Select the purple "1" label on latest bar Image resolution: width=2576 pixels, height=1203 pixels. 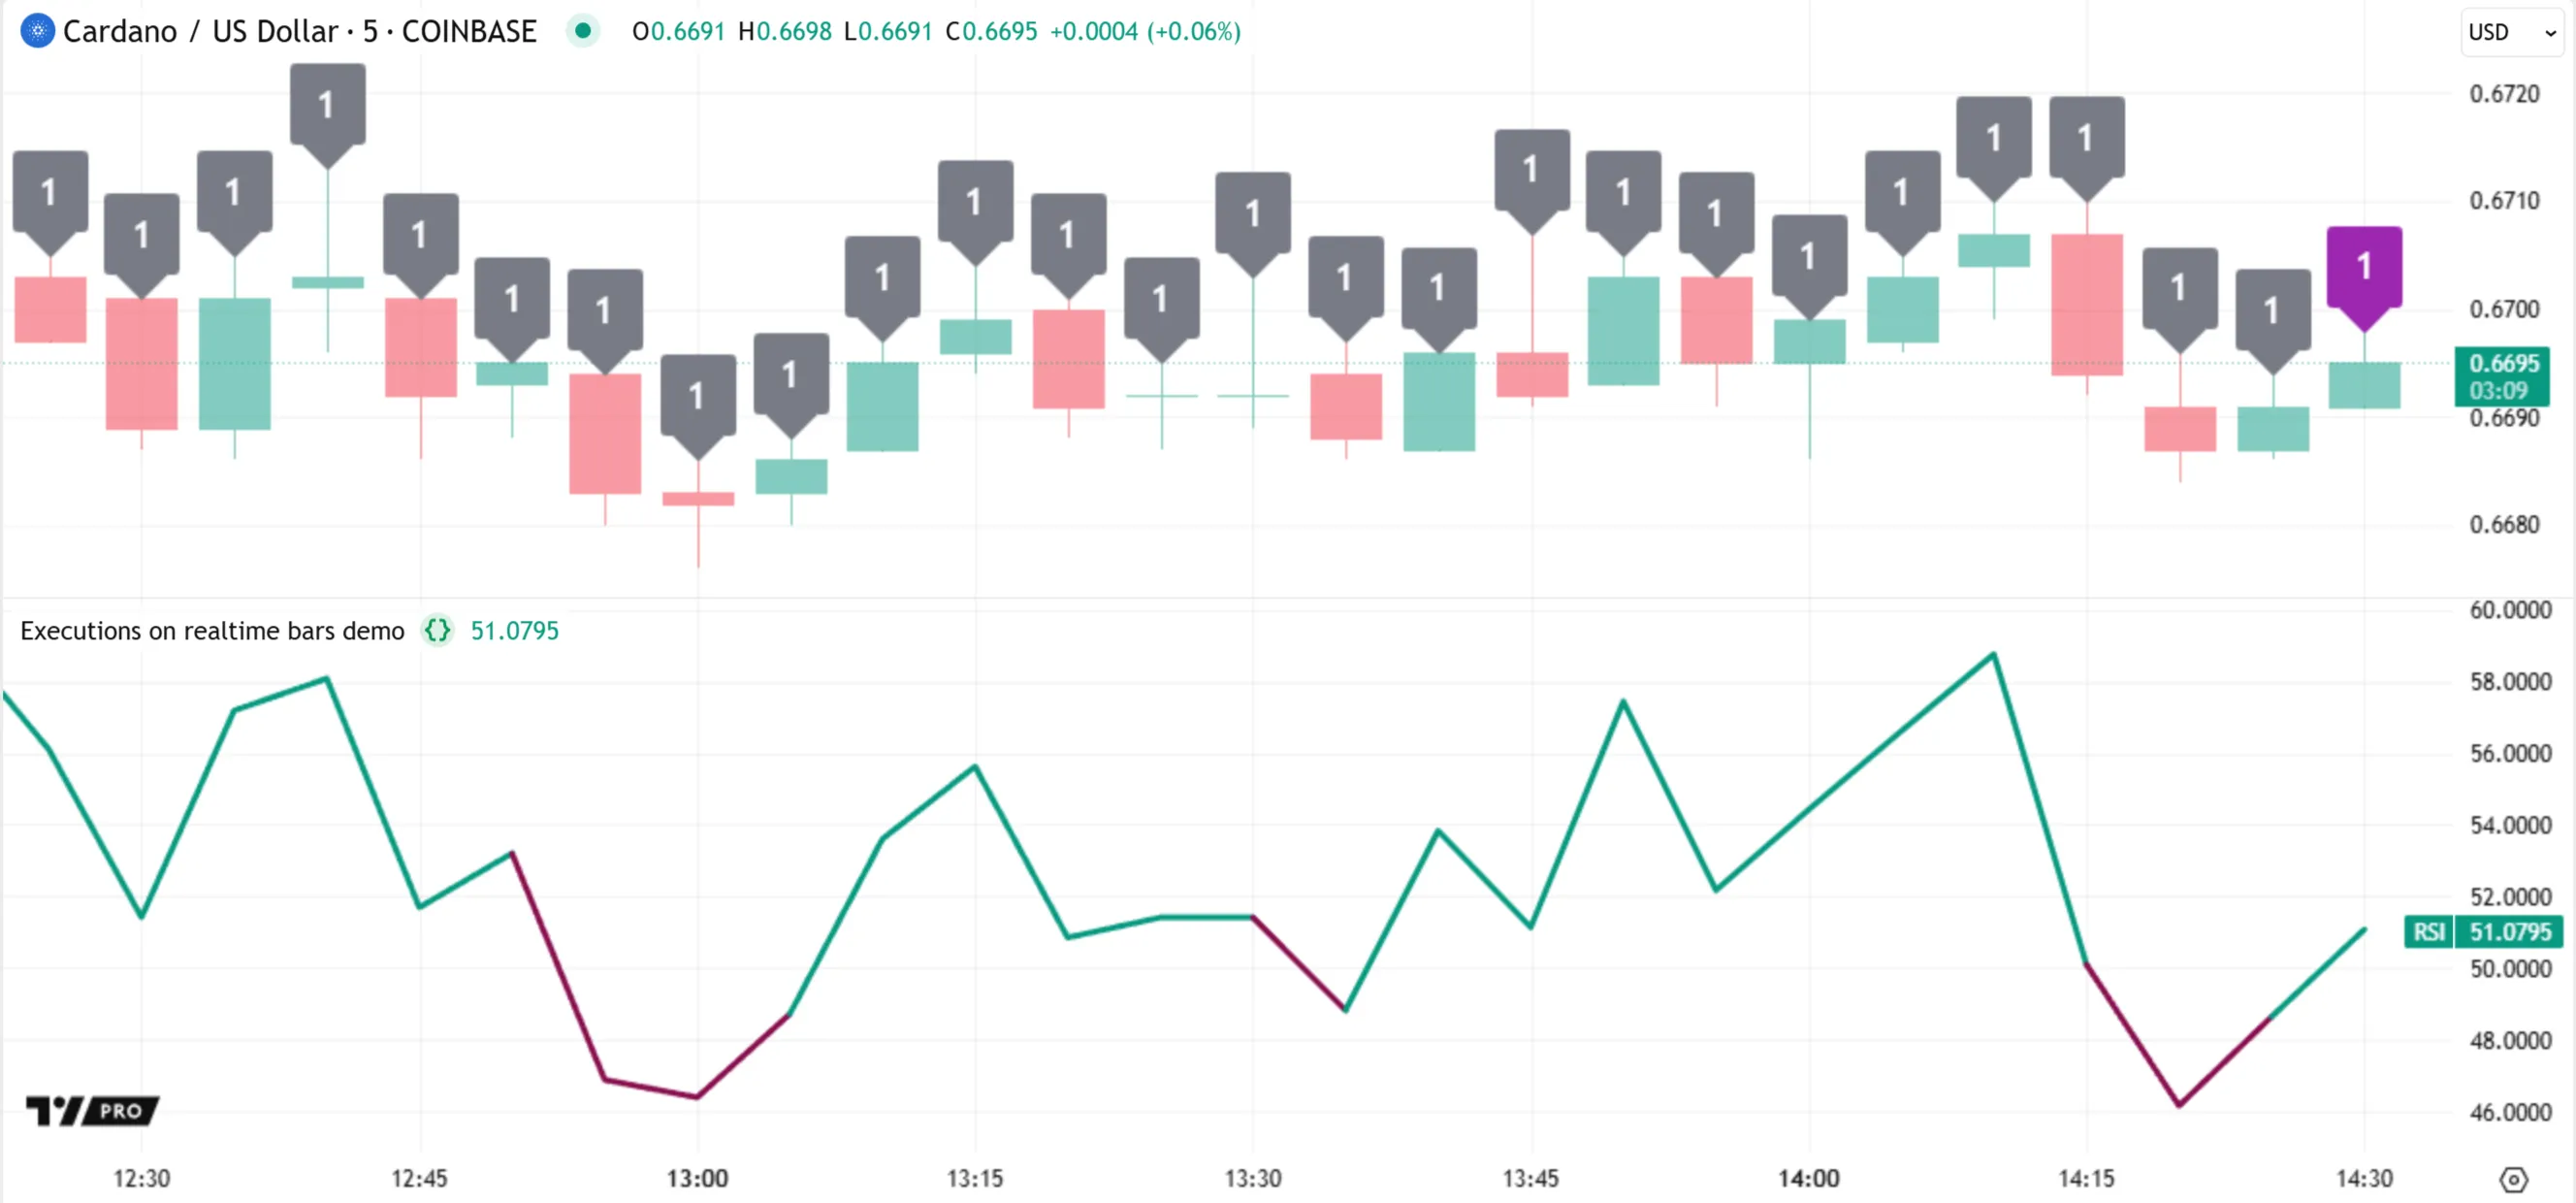(2364, 269)
